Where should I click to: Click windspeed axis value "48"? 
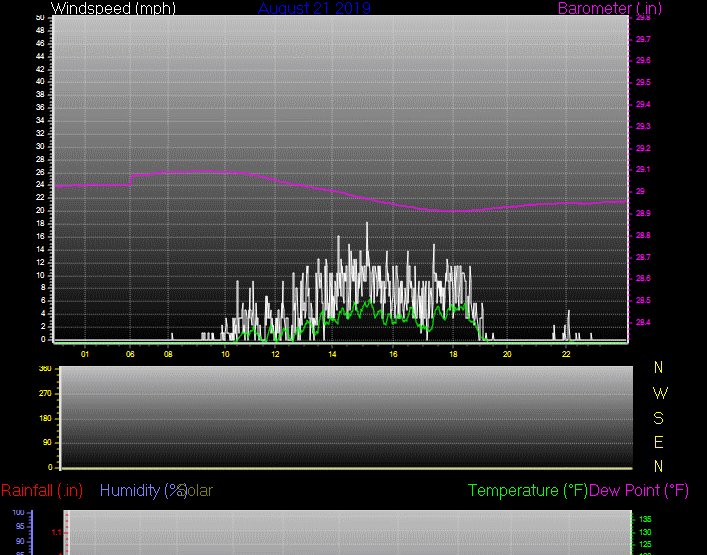pyautogui.click(x=40, y=30)
